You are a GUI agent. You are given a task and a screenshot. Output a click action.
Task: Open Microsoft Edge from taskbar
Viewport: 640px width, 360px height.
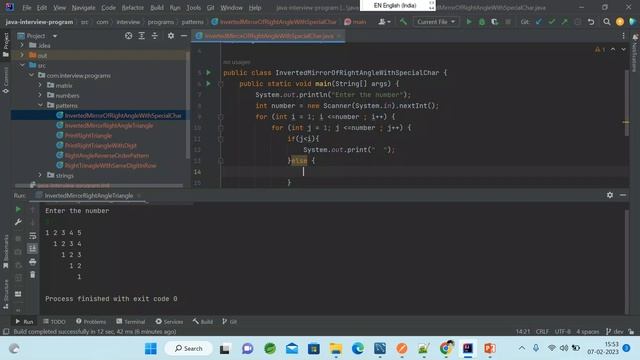[x=358, y=349]
